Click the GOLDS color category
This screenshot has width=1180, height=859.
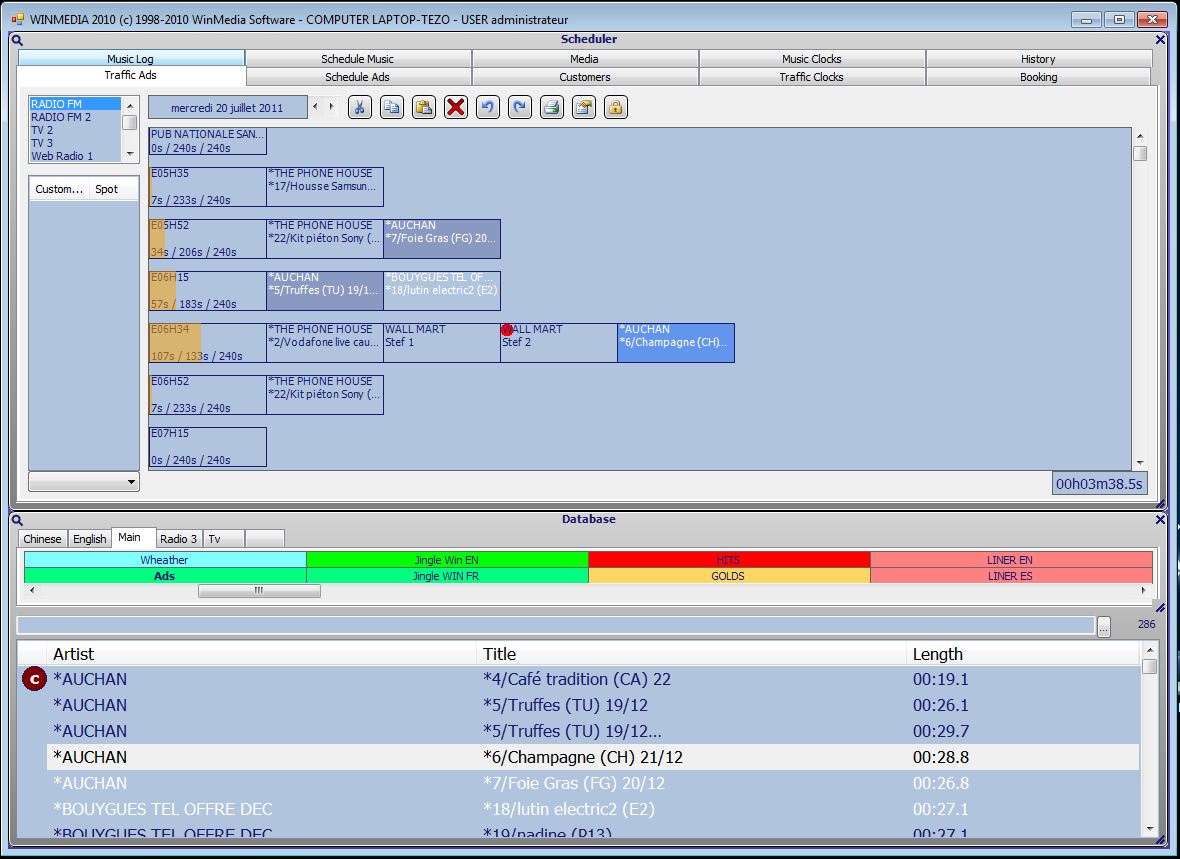pyautogui.click(x=728, y=576)
